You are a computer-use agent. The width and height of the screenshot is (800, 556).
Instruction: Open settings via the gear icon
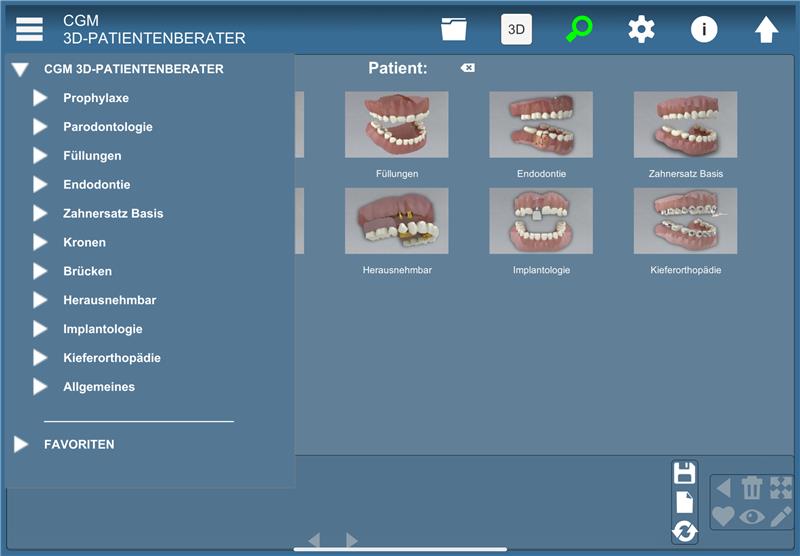641,29
